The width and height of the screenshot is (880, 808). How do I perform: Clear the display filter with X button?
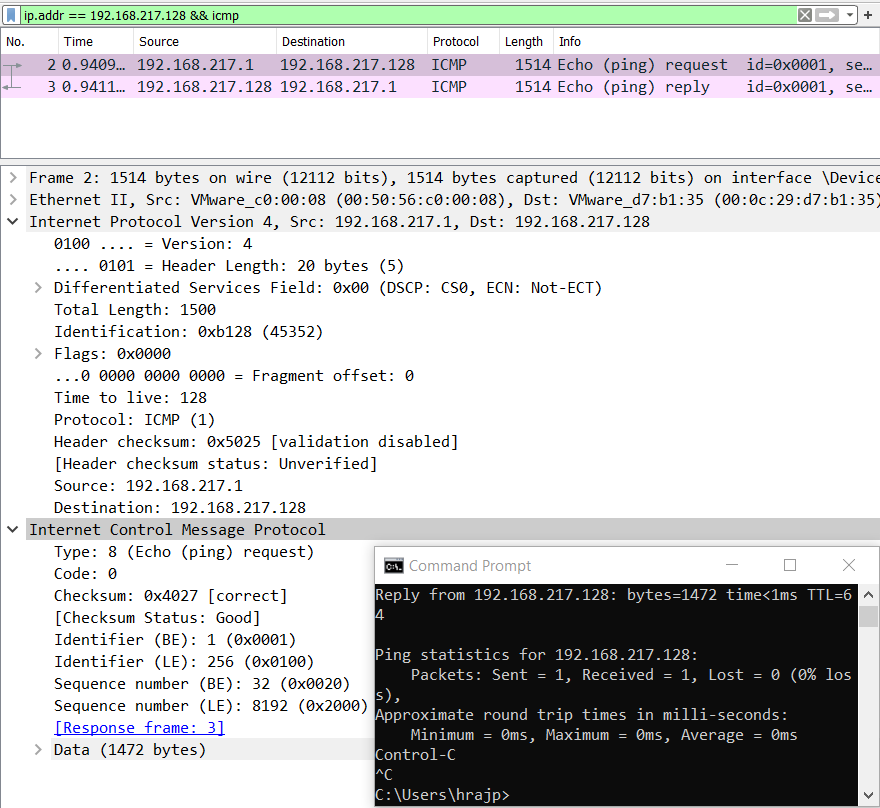(x=804, y=15)
